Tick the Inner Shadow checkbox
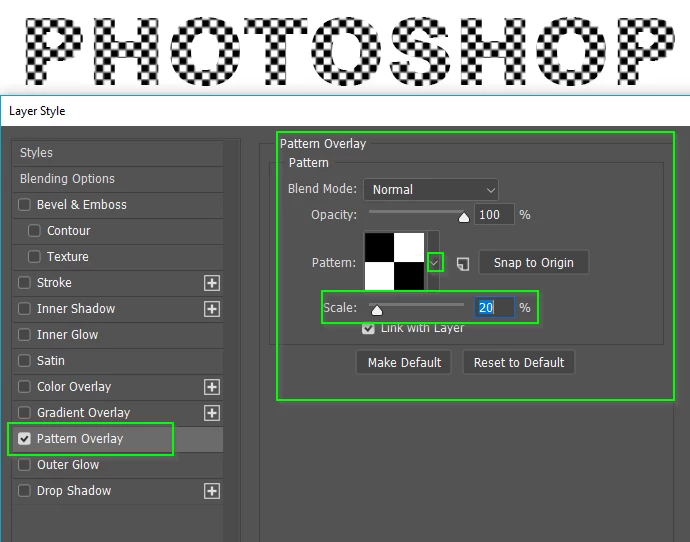The height and width of the screenshot is (542, 690). click(x=24, y=308)
